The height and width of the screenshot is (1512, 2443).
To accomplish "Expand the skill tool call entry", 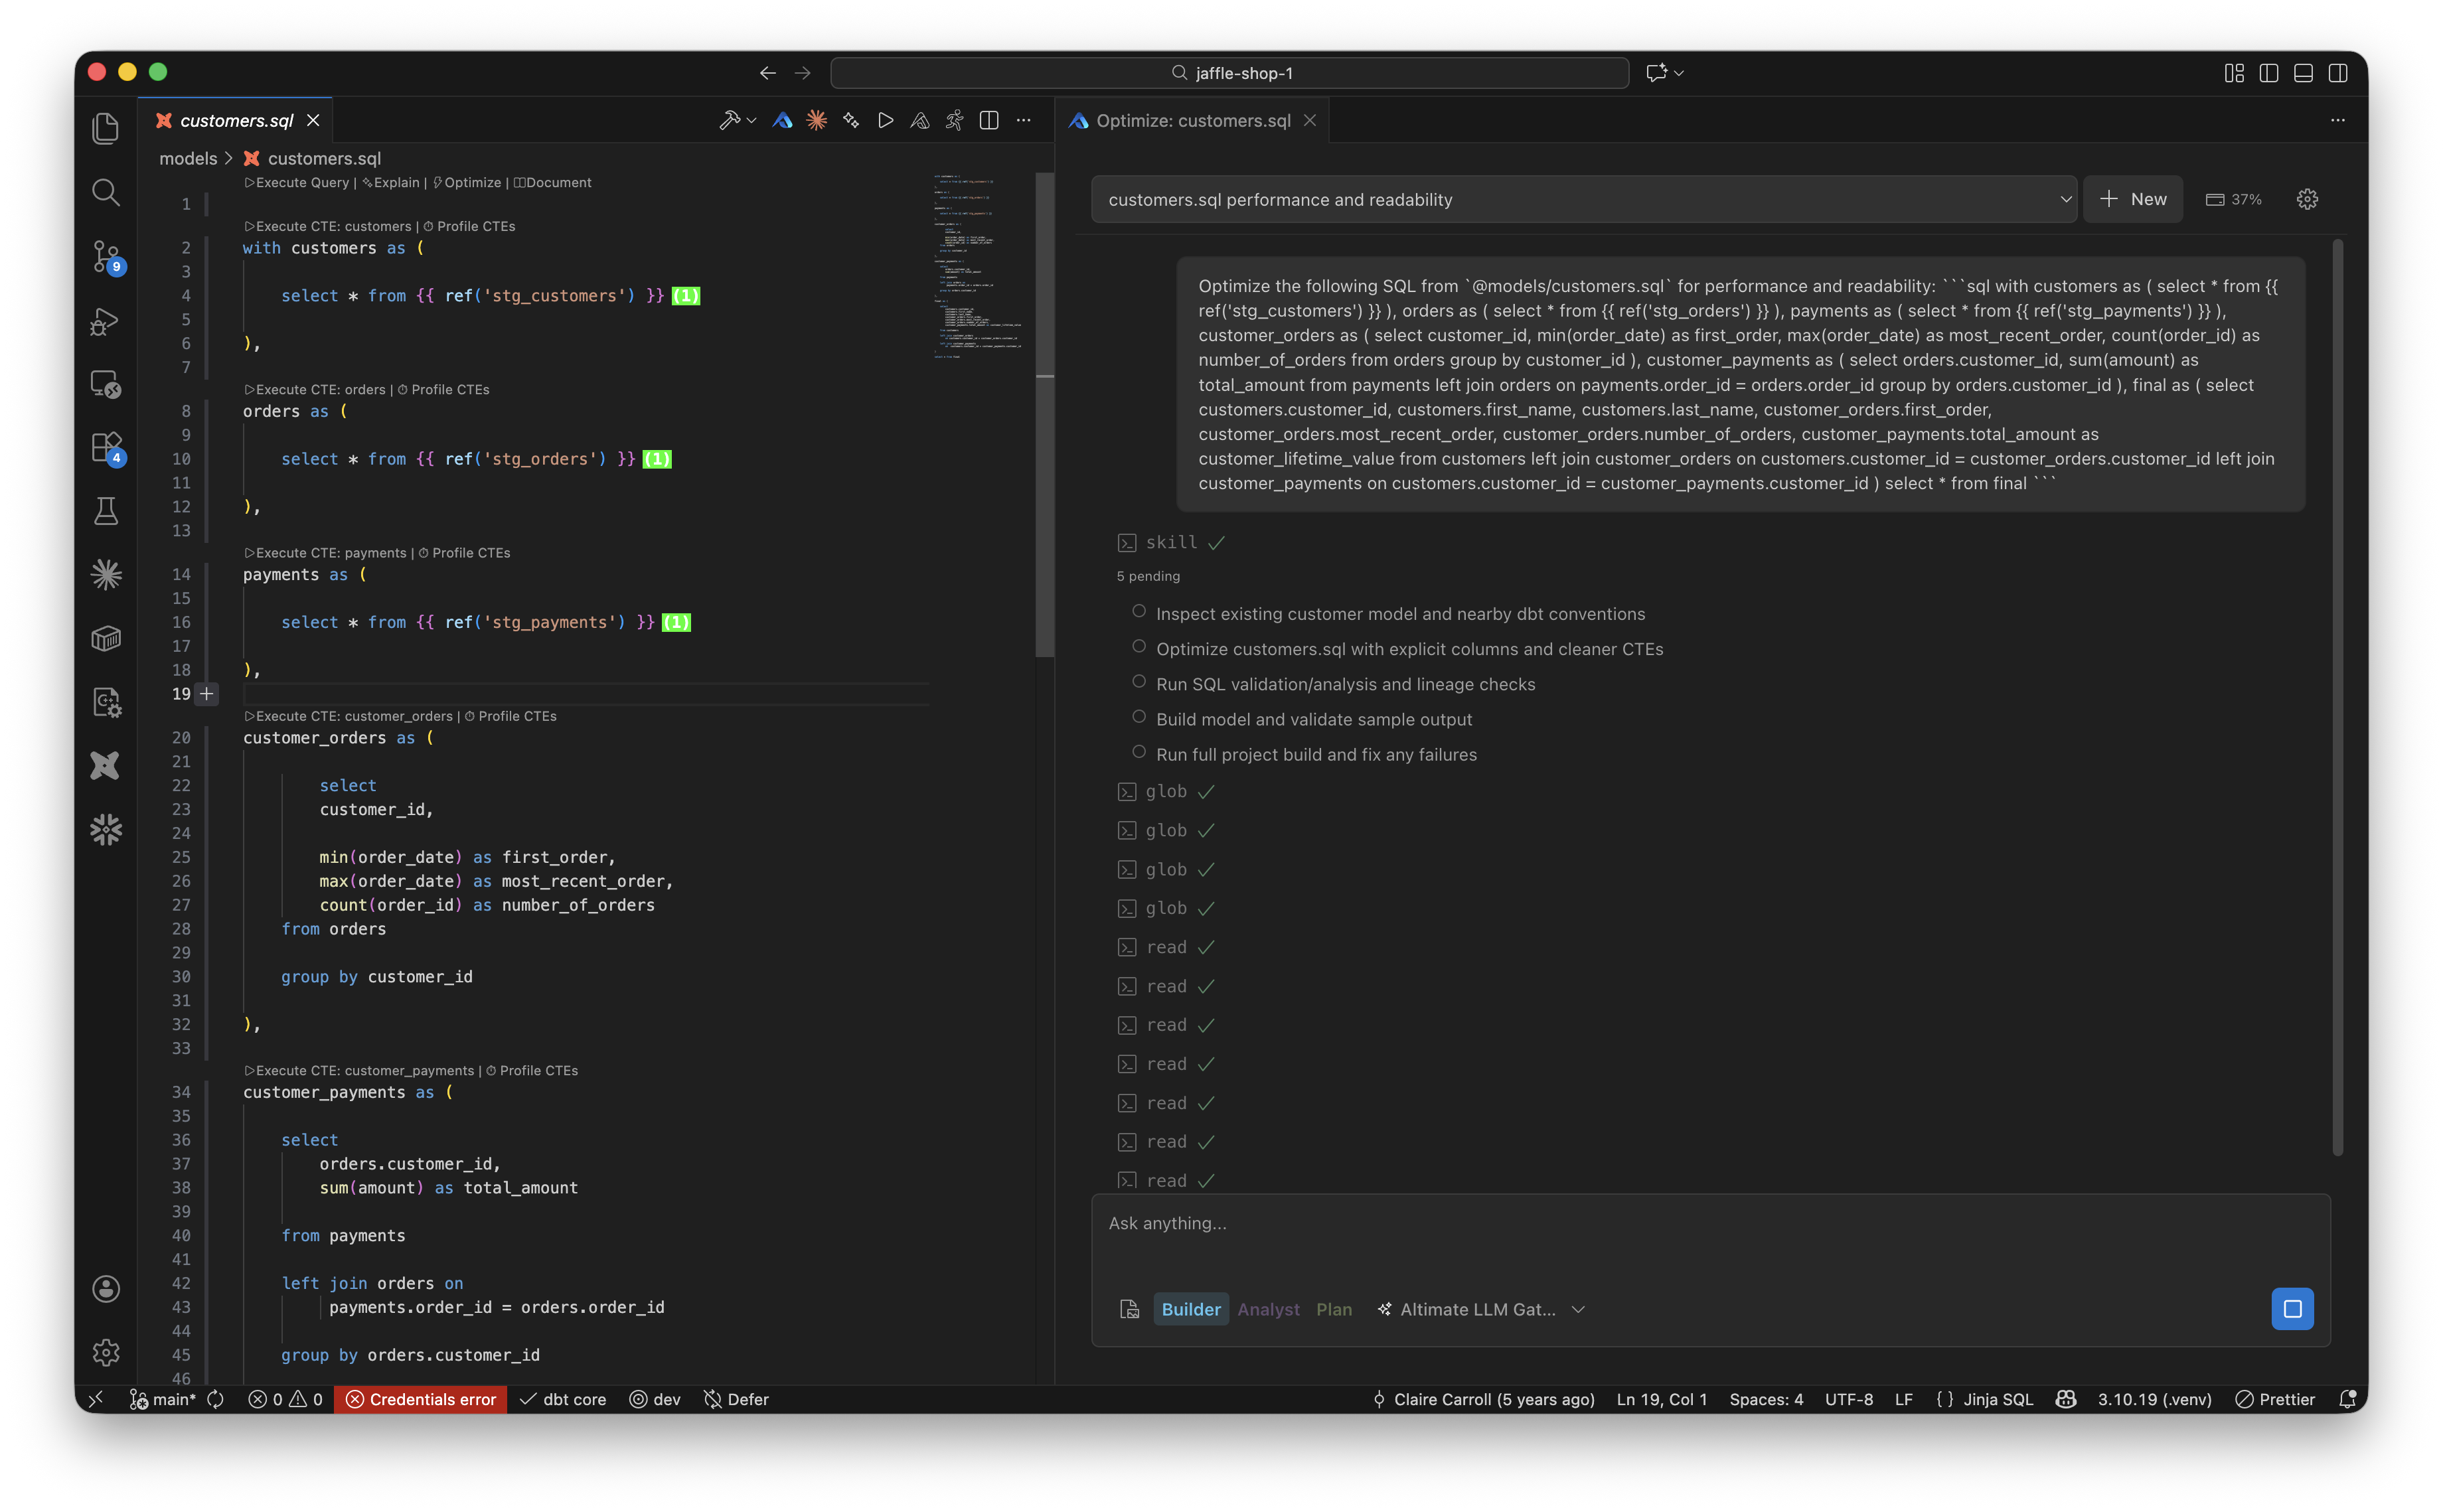I will coord(1171,542).
